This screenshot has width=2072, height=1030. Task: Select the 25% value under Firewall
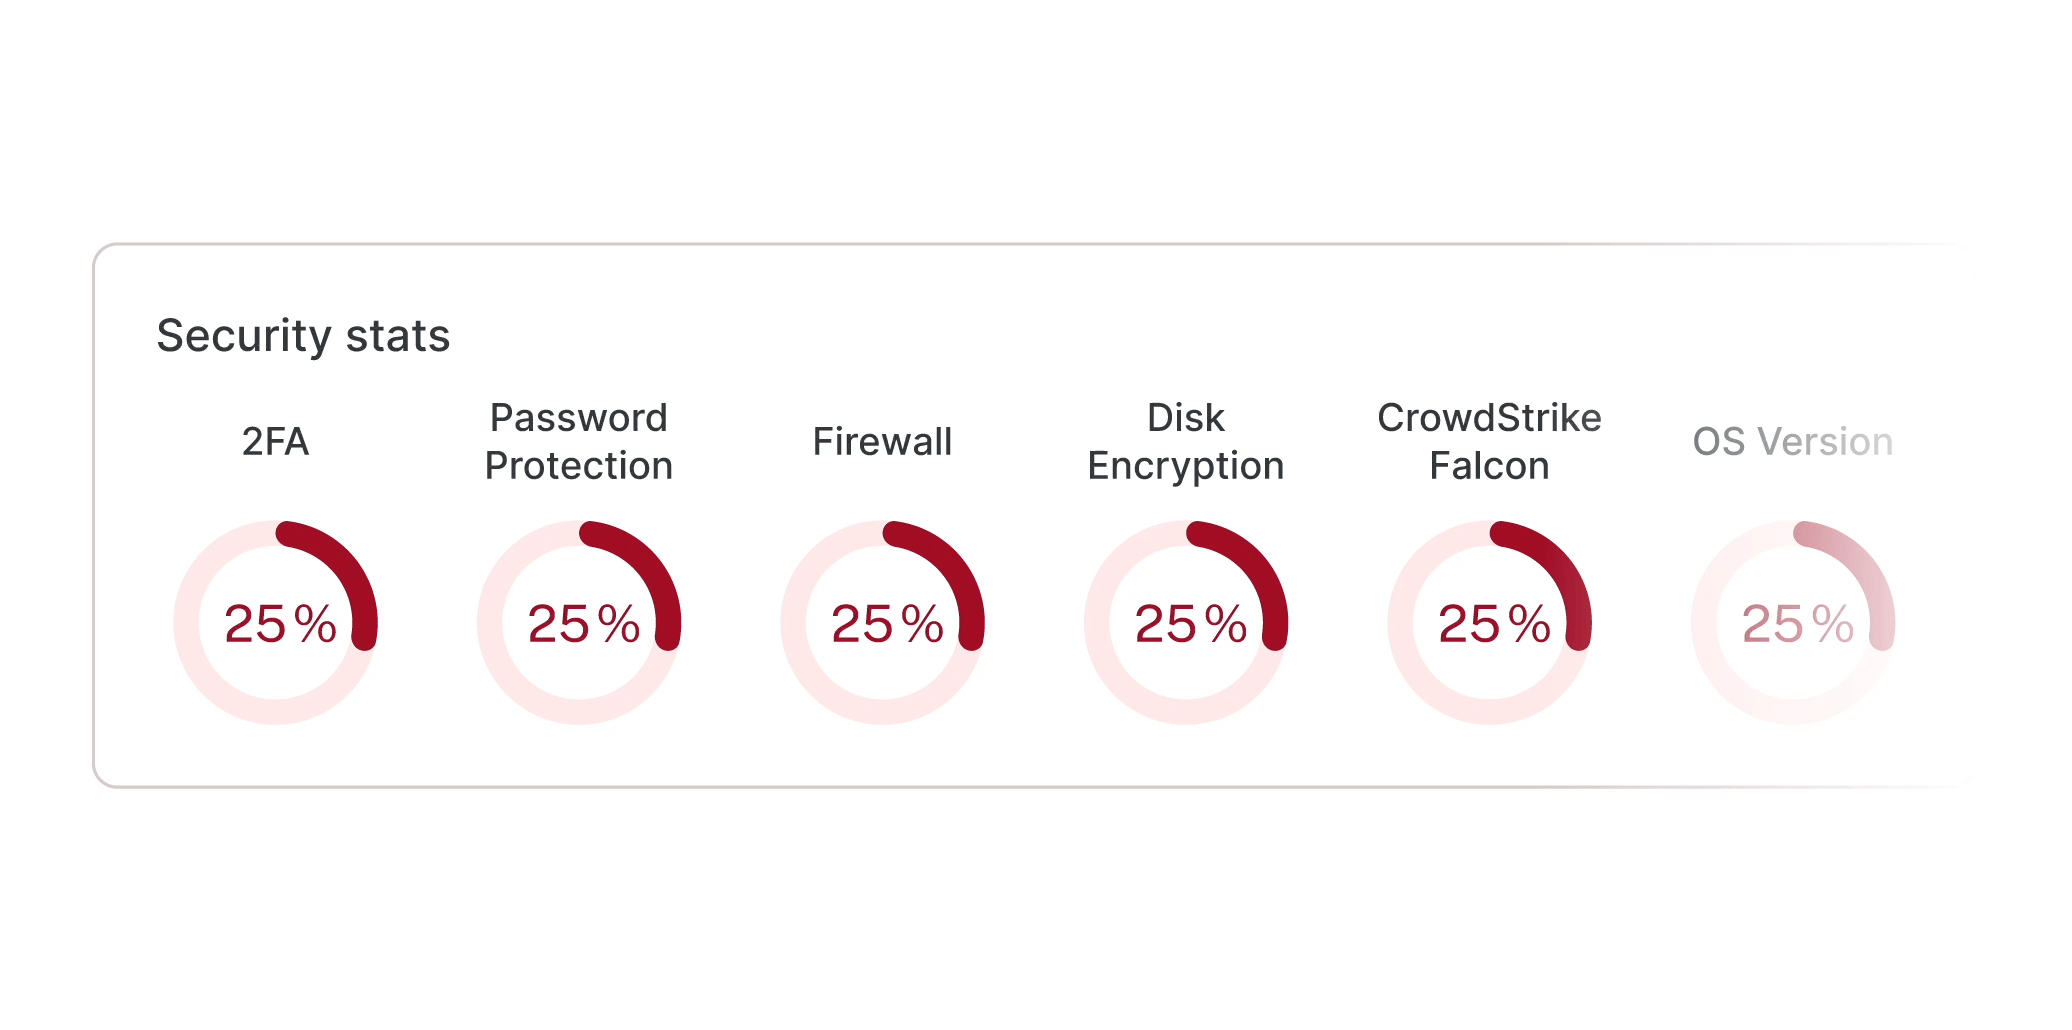[x=887, y=624]
